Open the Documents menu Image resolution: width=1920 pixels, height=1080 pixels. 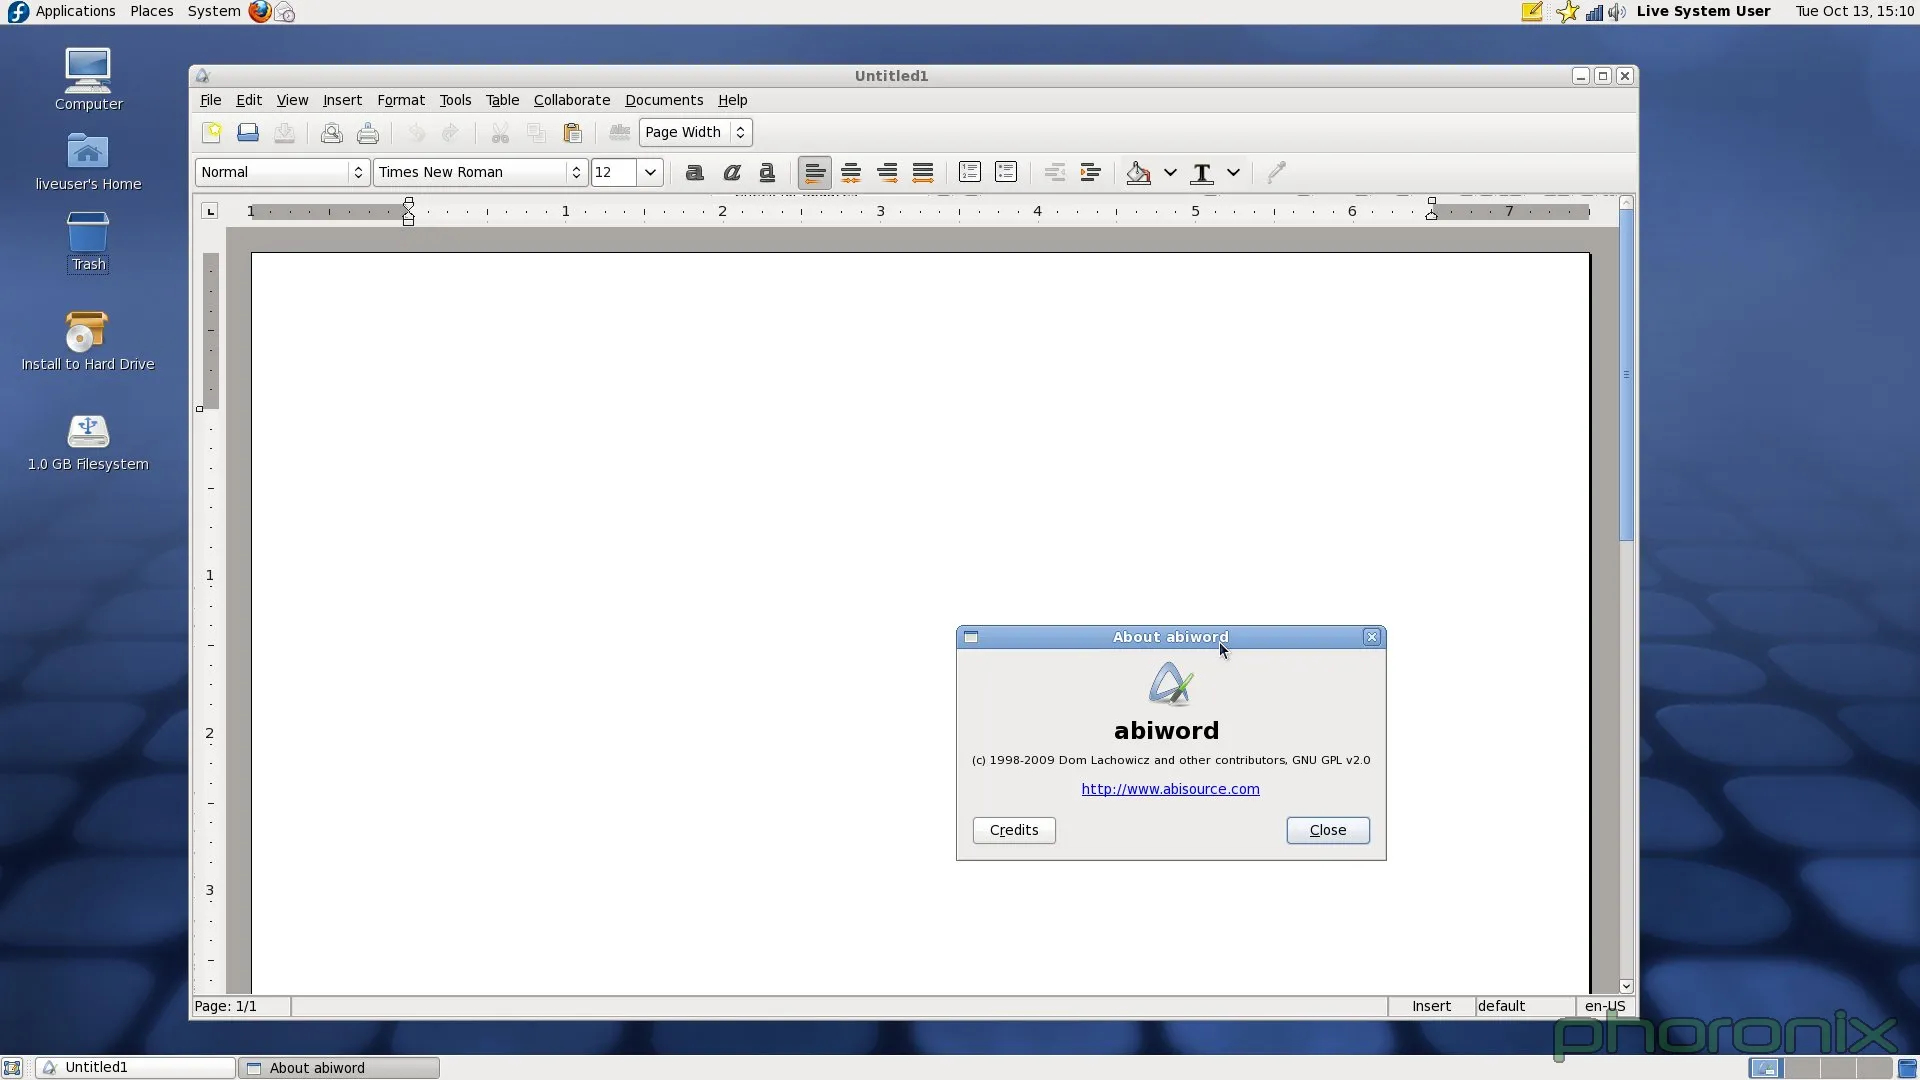[664, 100]
